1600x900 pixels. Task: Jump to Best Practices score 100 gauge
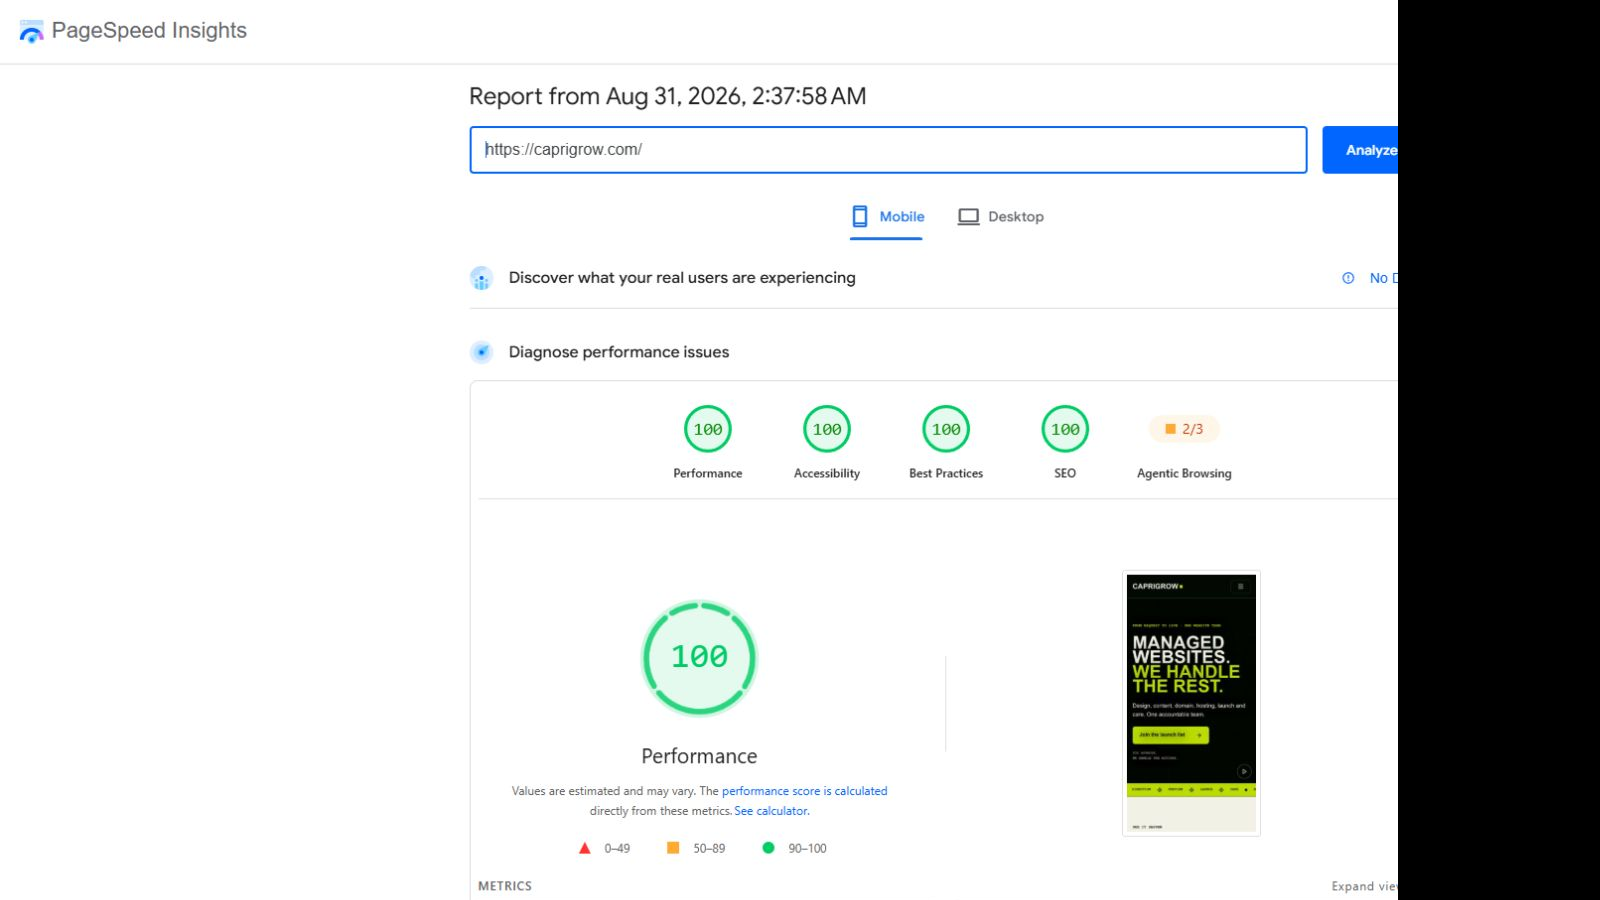(946, 429)
